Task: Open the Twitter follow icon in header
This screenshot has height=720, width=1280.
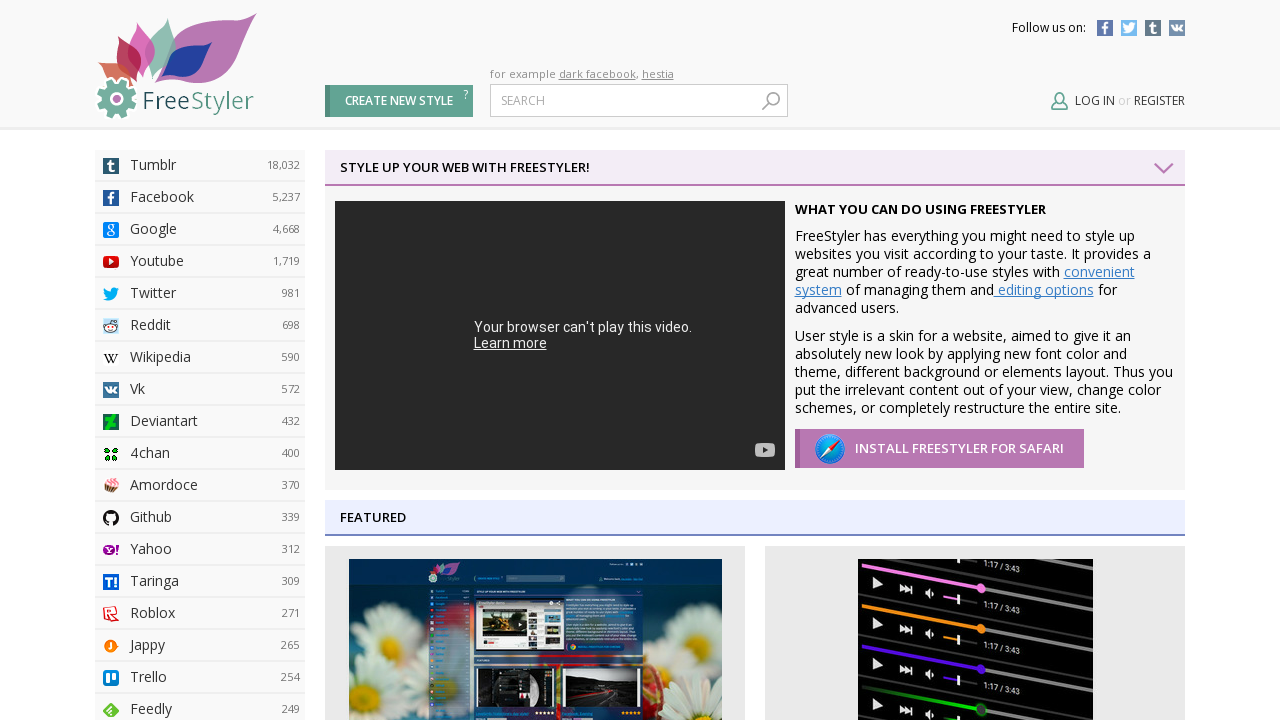Action: click(x=1129, y=28)
